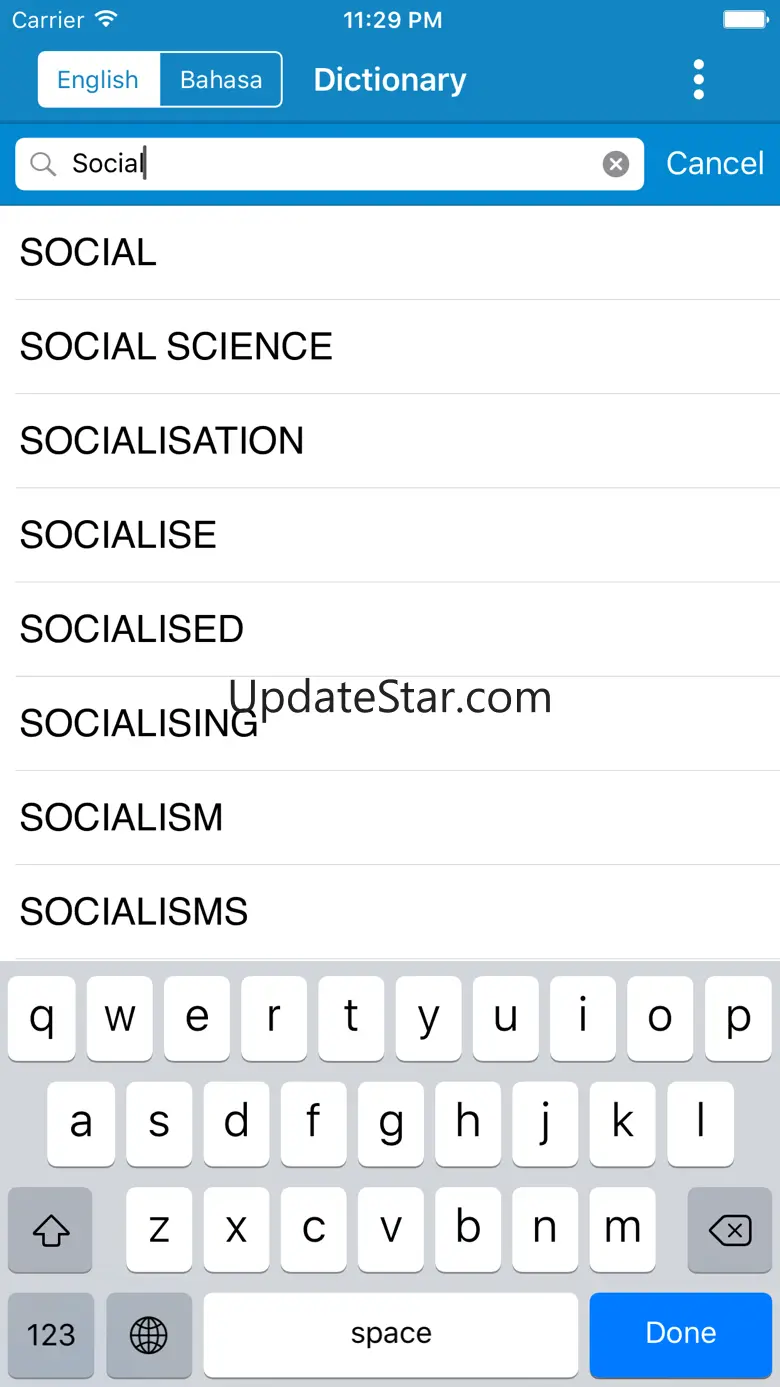This screenshot has width=780, height=1387.
Task: Select the English language segment
Action: point(98,80)
